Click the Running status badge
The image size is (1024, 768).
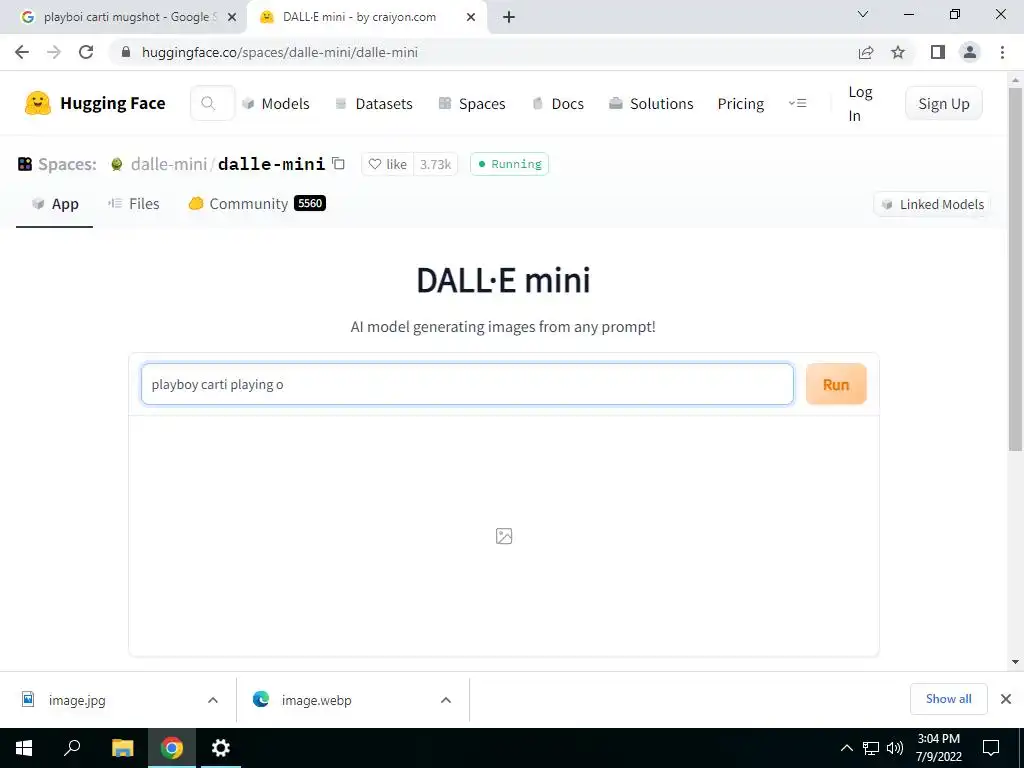click(509, 164)
